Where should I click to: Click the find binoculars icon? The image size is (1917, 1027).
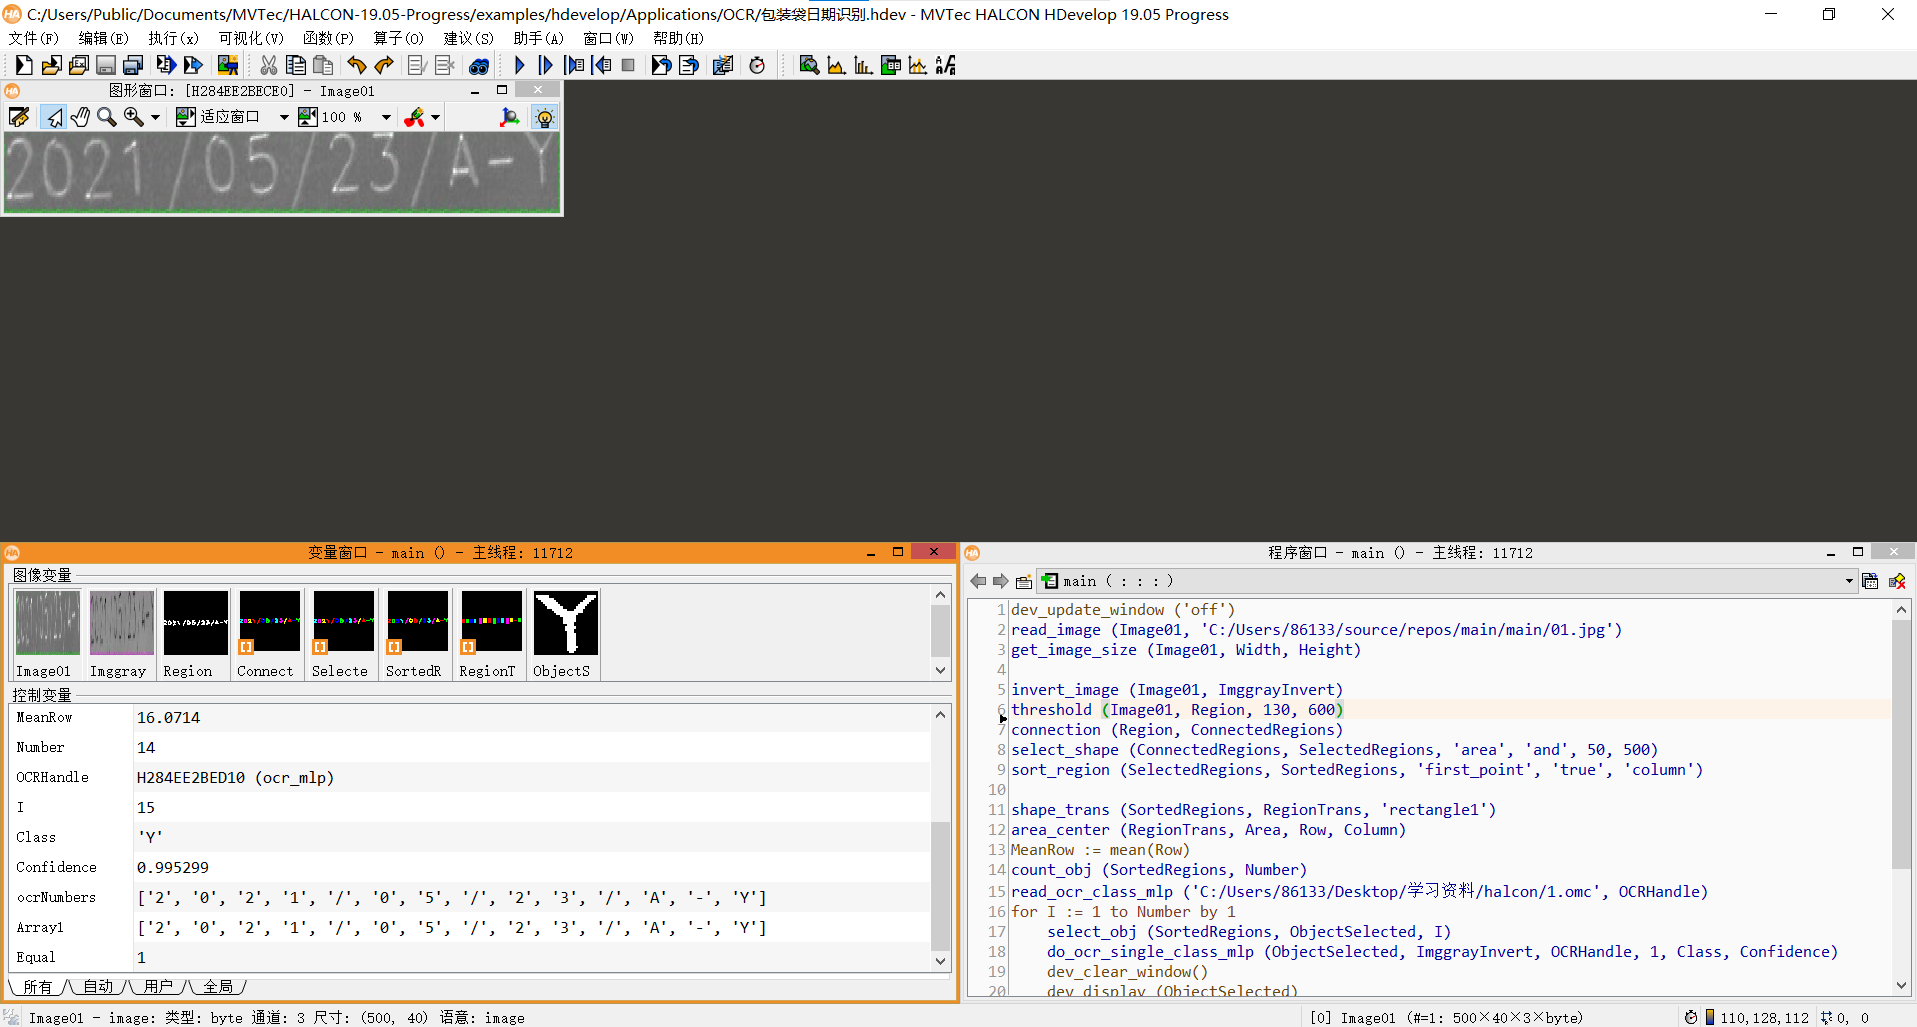[x=479, y=65]
